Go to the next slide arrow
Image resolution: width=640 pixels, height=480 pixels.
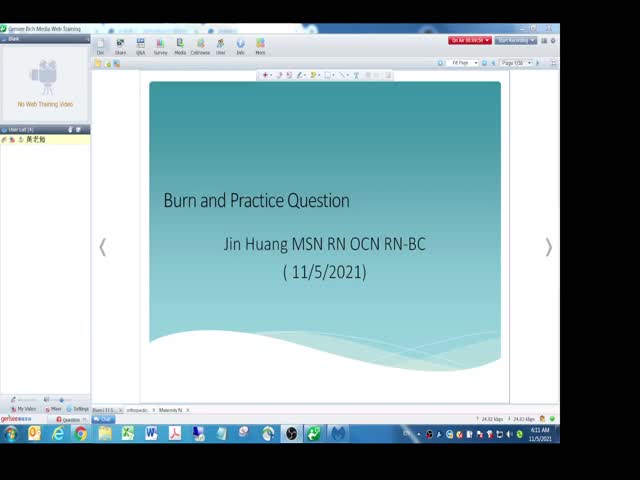(x=549, y=247)
